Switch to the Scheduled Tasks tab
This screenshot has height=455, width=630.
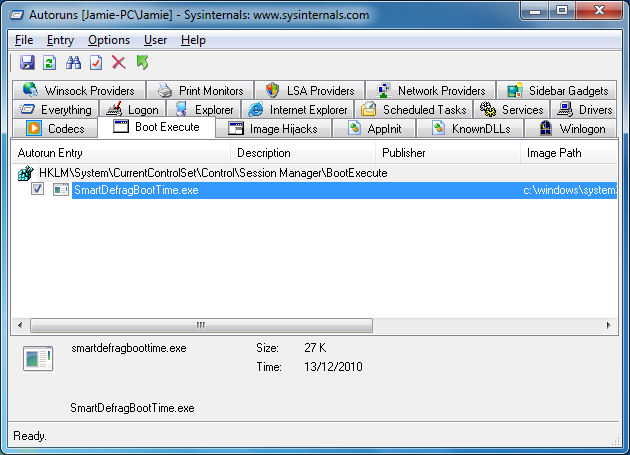[413, 109]
